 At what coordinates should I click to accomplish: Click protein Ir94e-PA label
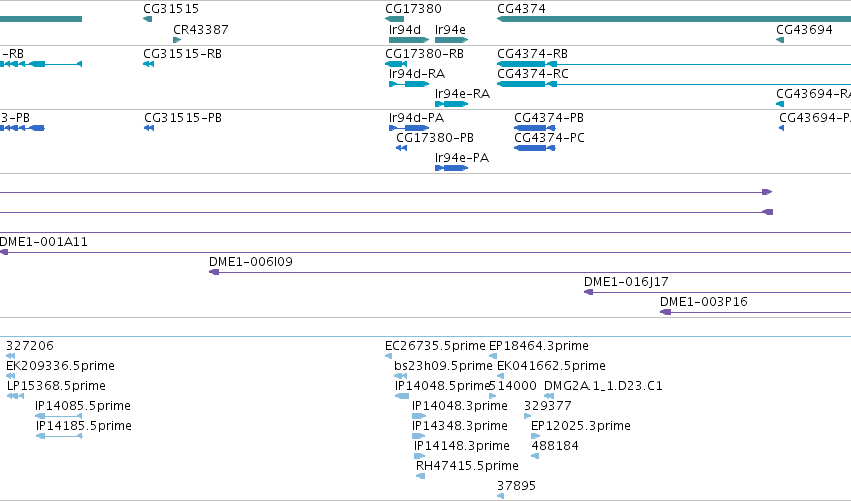[462, 158]
